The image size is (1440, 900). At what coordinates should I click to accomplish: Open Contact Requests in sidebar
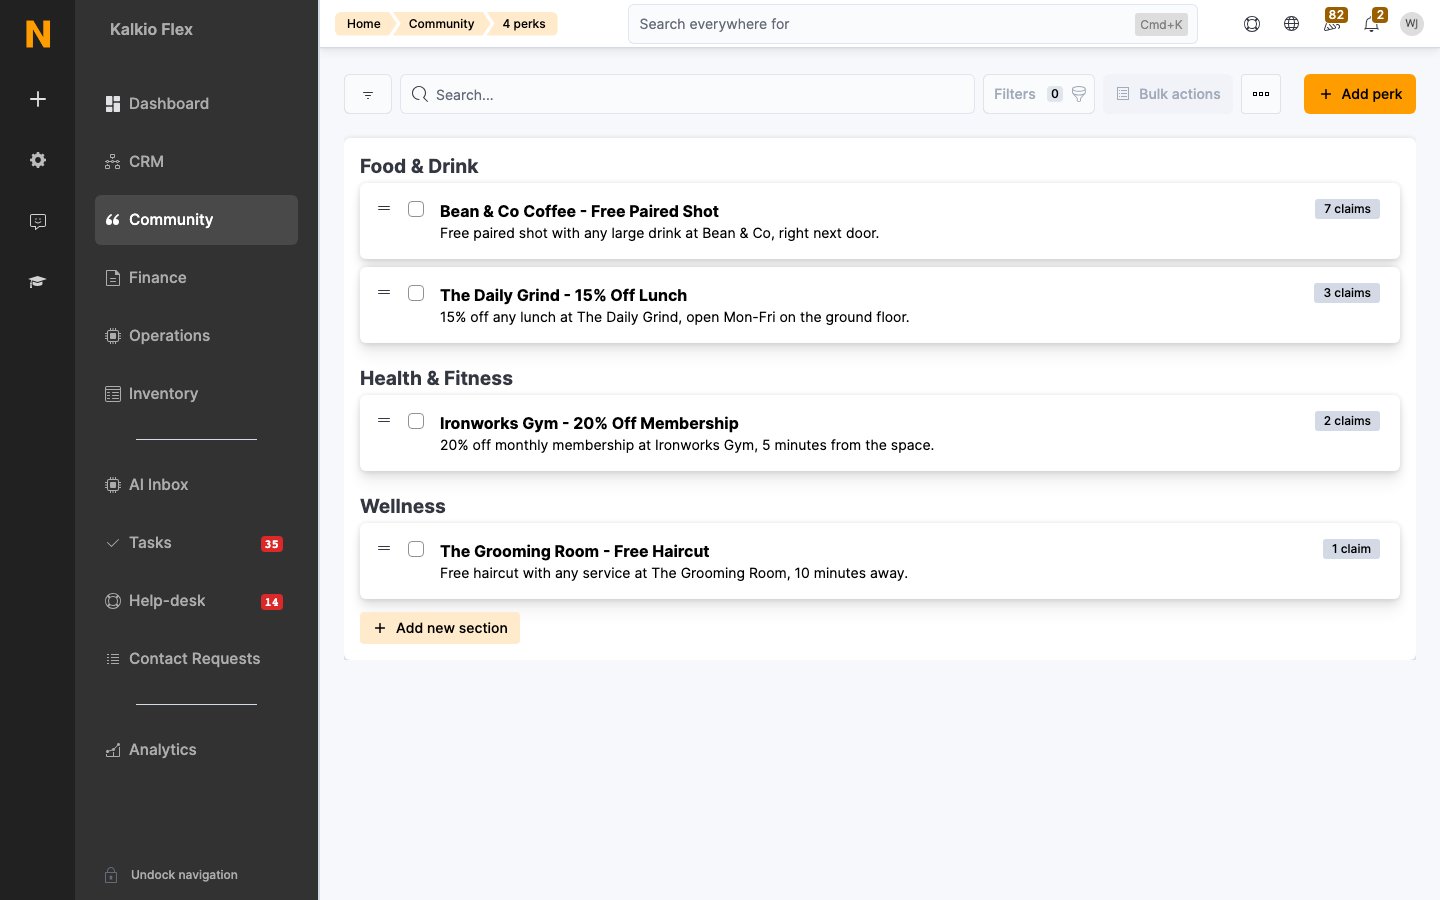196,659
